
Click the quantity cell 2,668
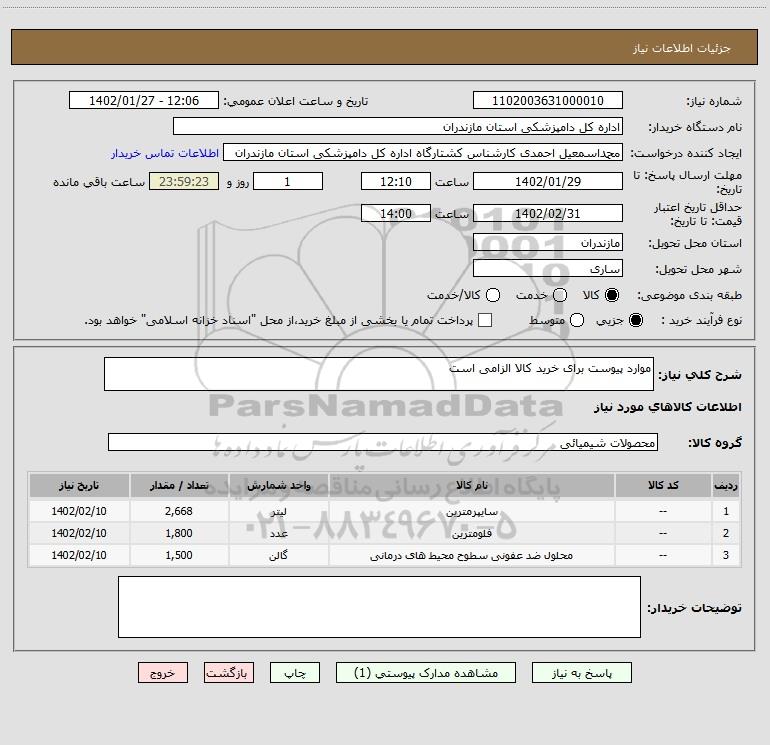pyautogui.click(x=179, y=511)
